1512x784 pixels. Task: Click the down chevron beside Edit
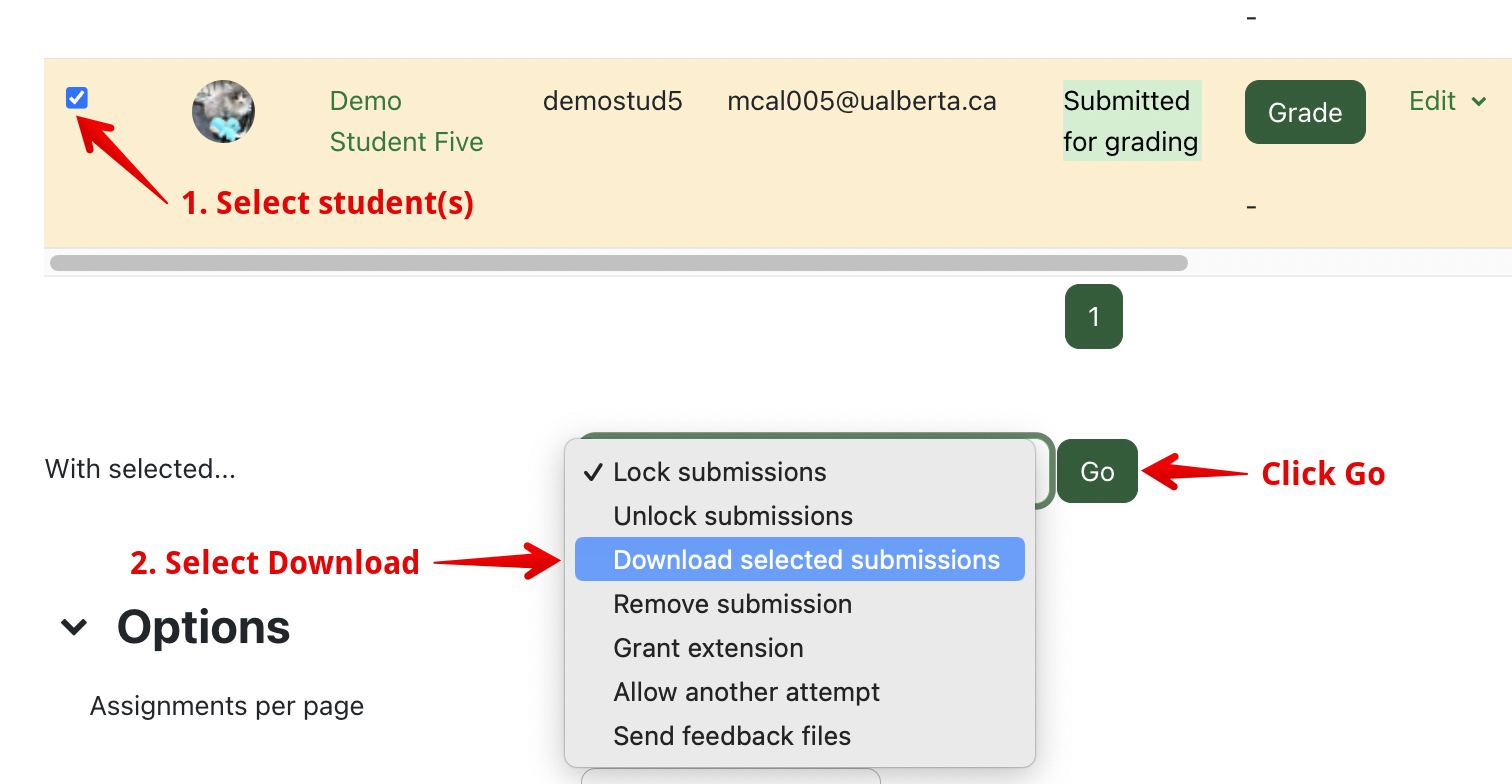coord(1479,101)
